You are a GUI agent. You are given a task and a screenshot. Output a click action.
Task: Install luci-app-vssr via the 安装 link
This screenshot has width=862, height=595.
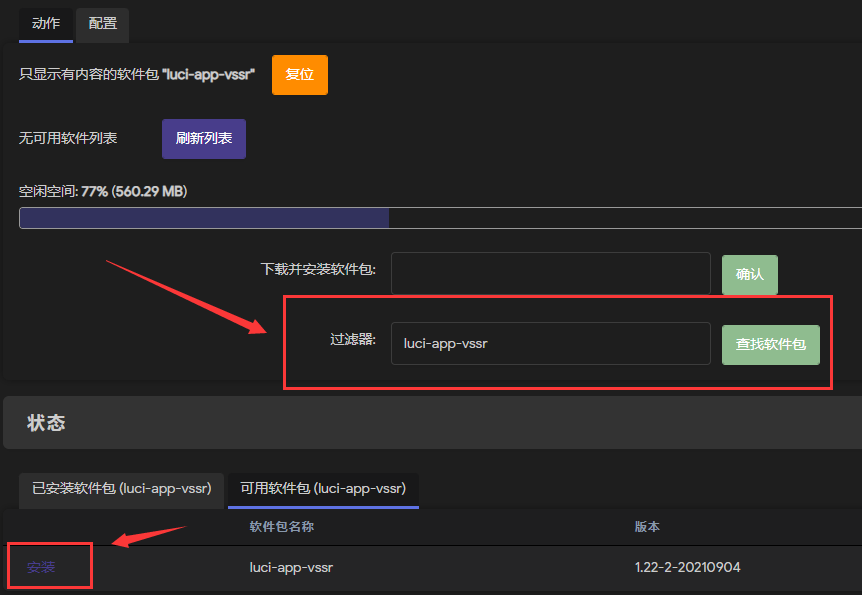coord(41,567)
